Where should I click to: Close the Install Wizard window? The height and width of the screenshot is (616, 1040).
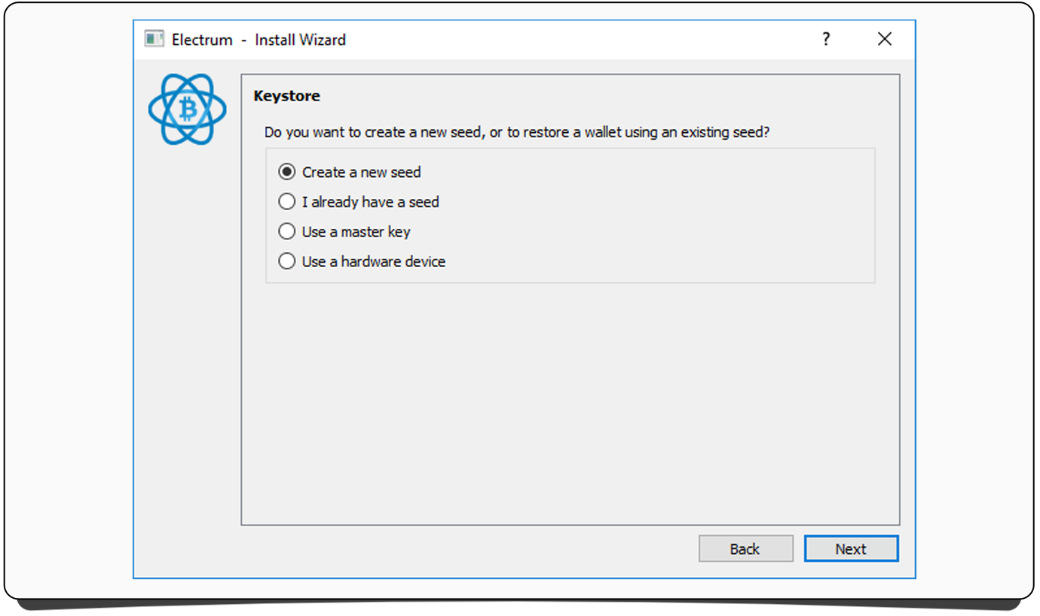click(884, 39)
